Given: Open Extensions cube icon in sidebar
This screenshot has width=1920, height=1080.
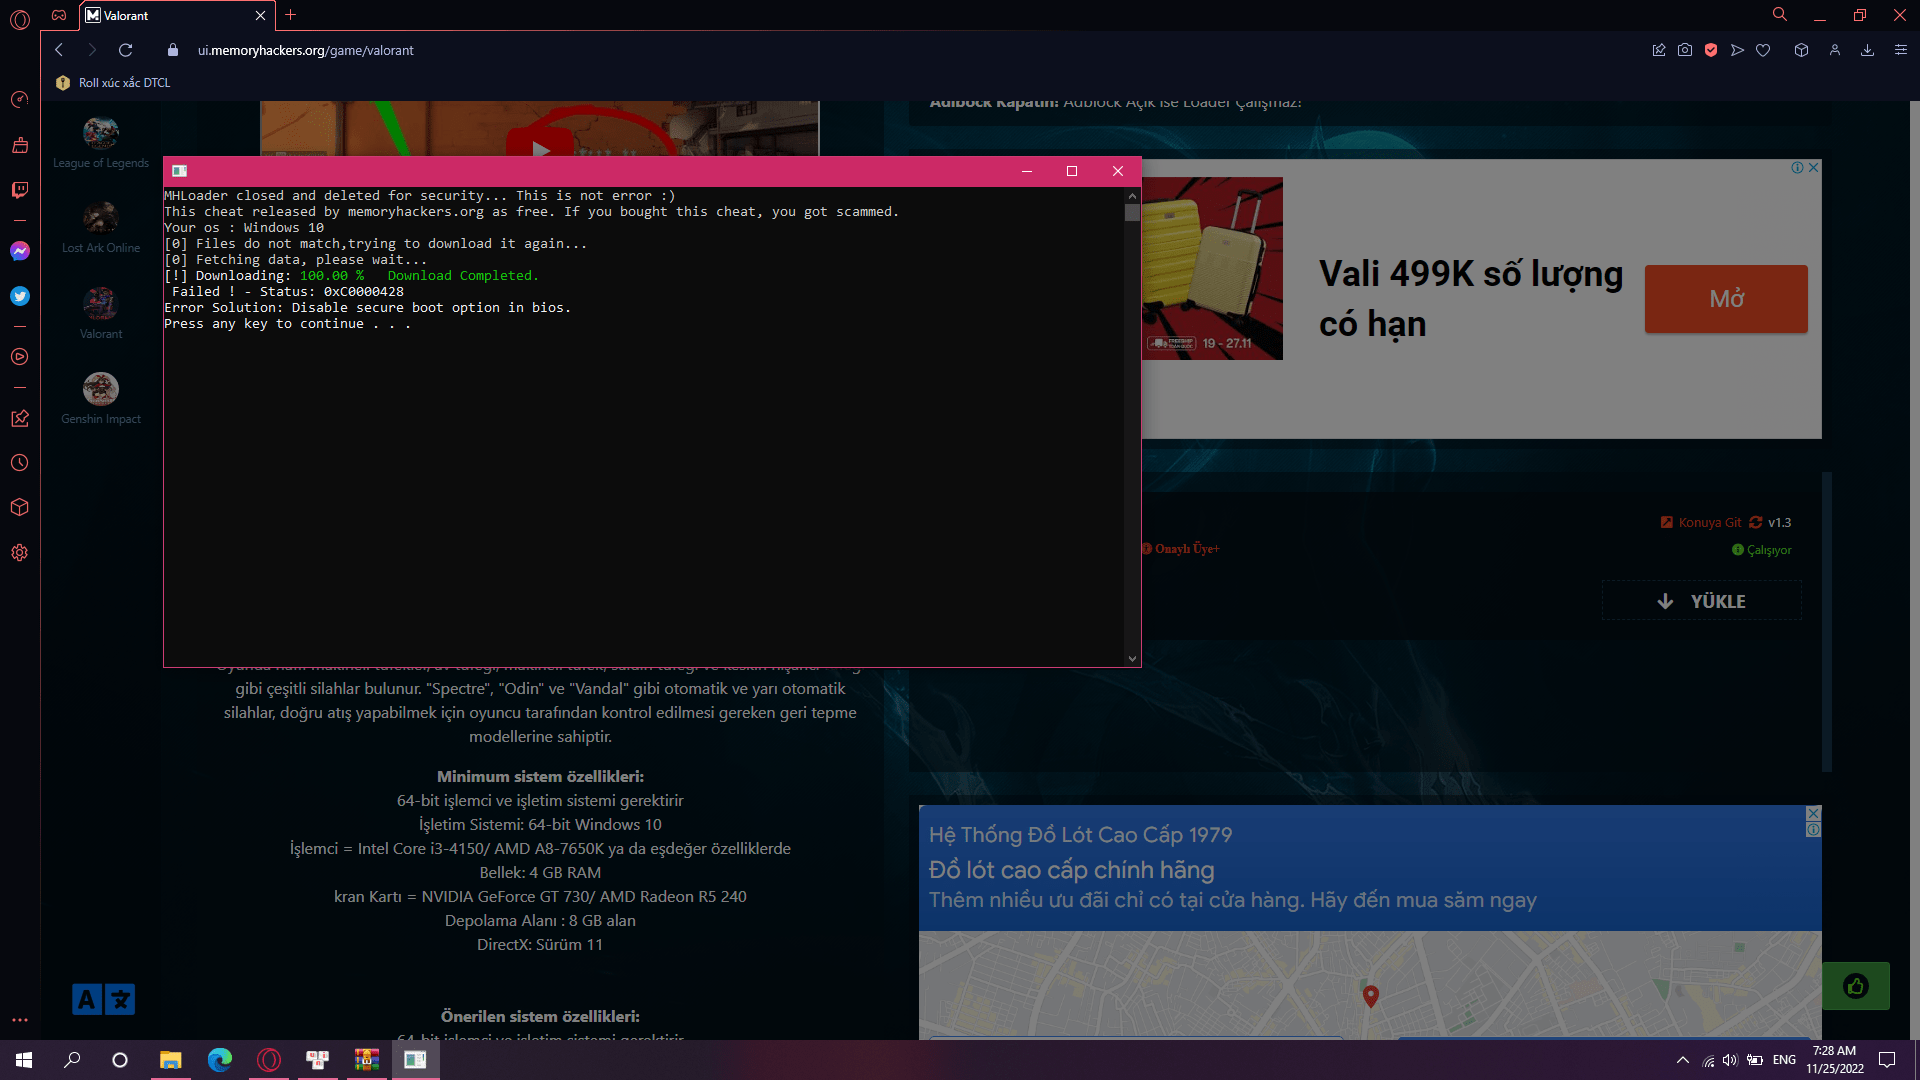Looking at the screenshot, I should (20, 507).
